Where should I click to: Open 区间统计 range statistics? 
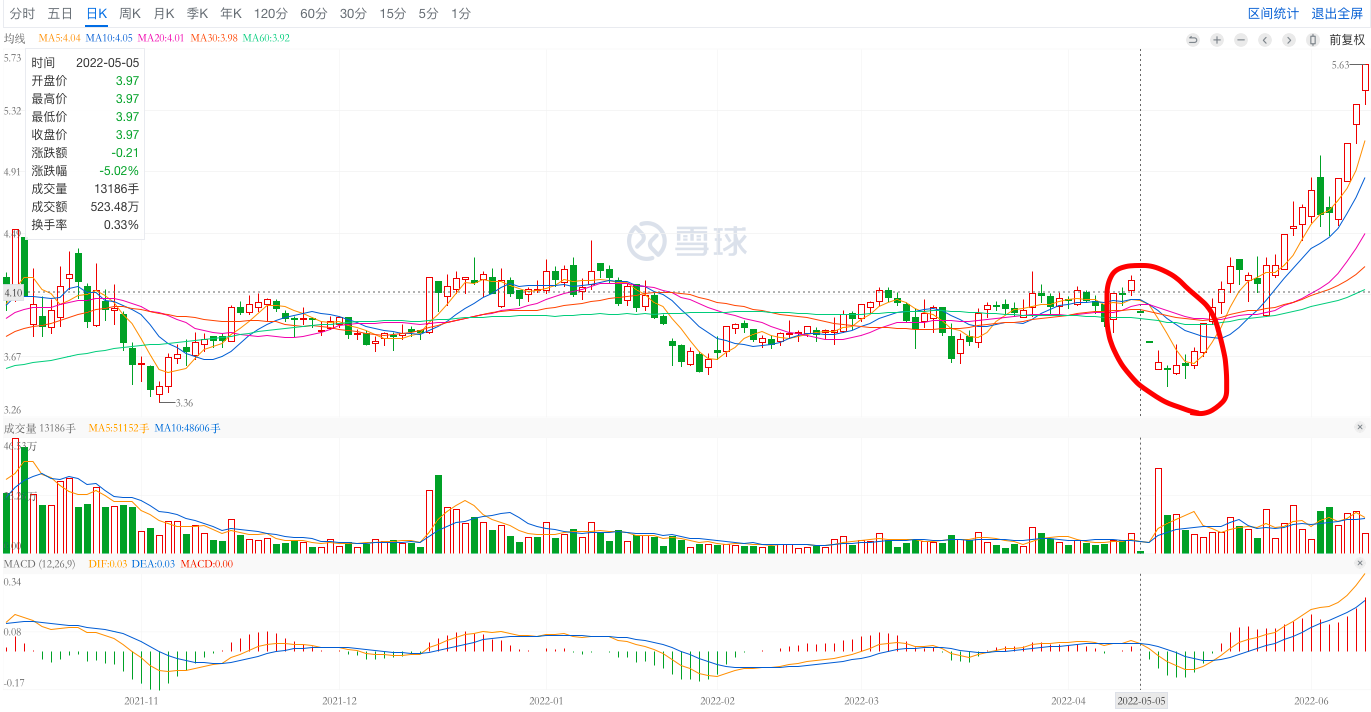[1273, 13]
